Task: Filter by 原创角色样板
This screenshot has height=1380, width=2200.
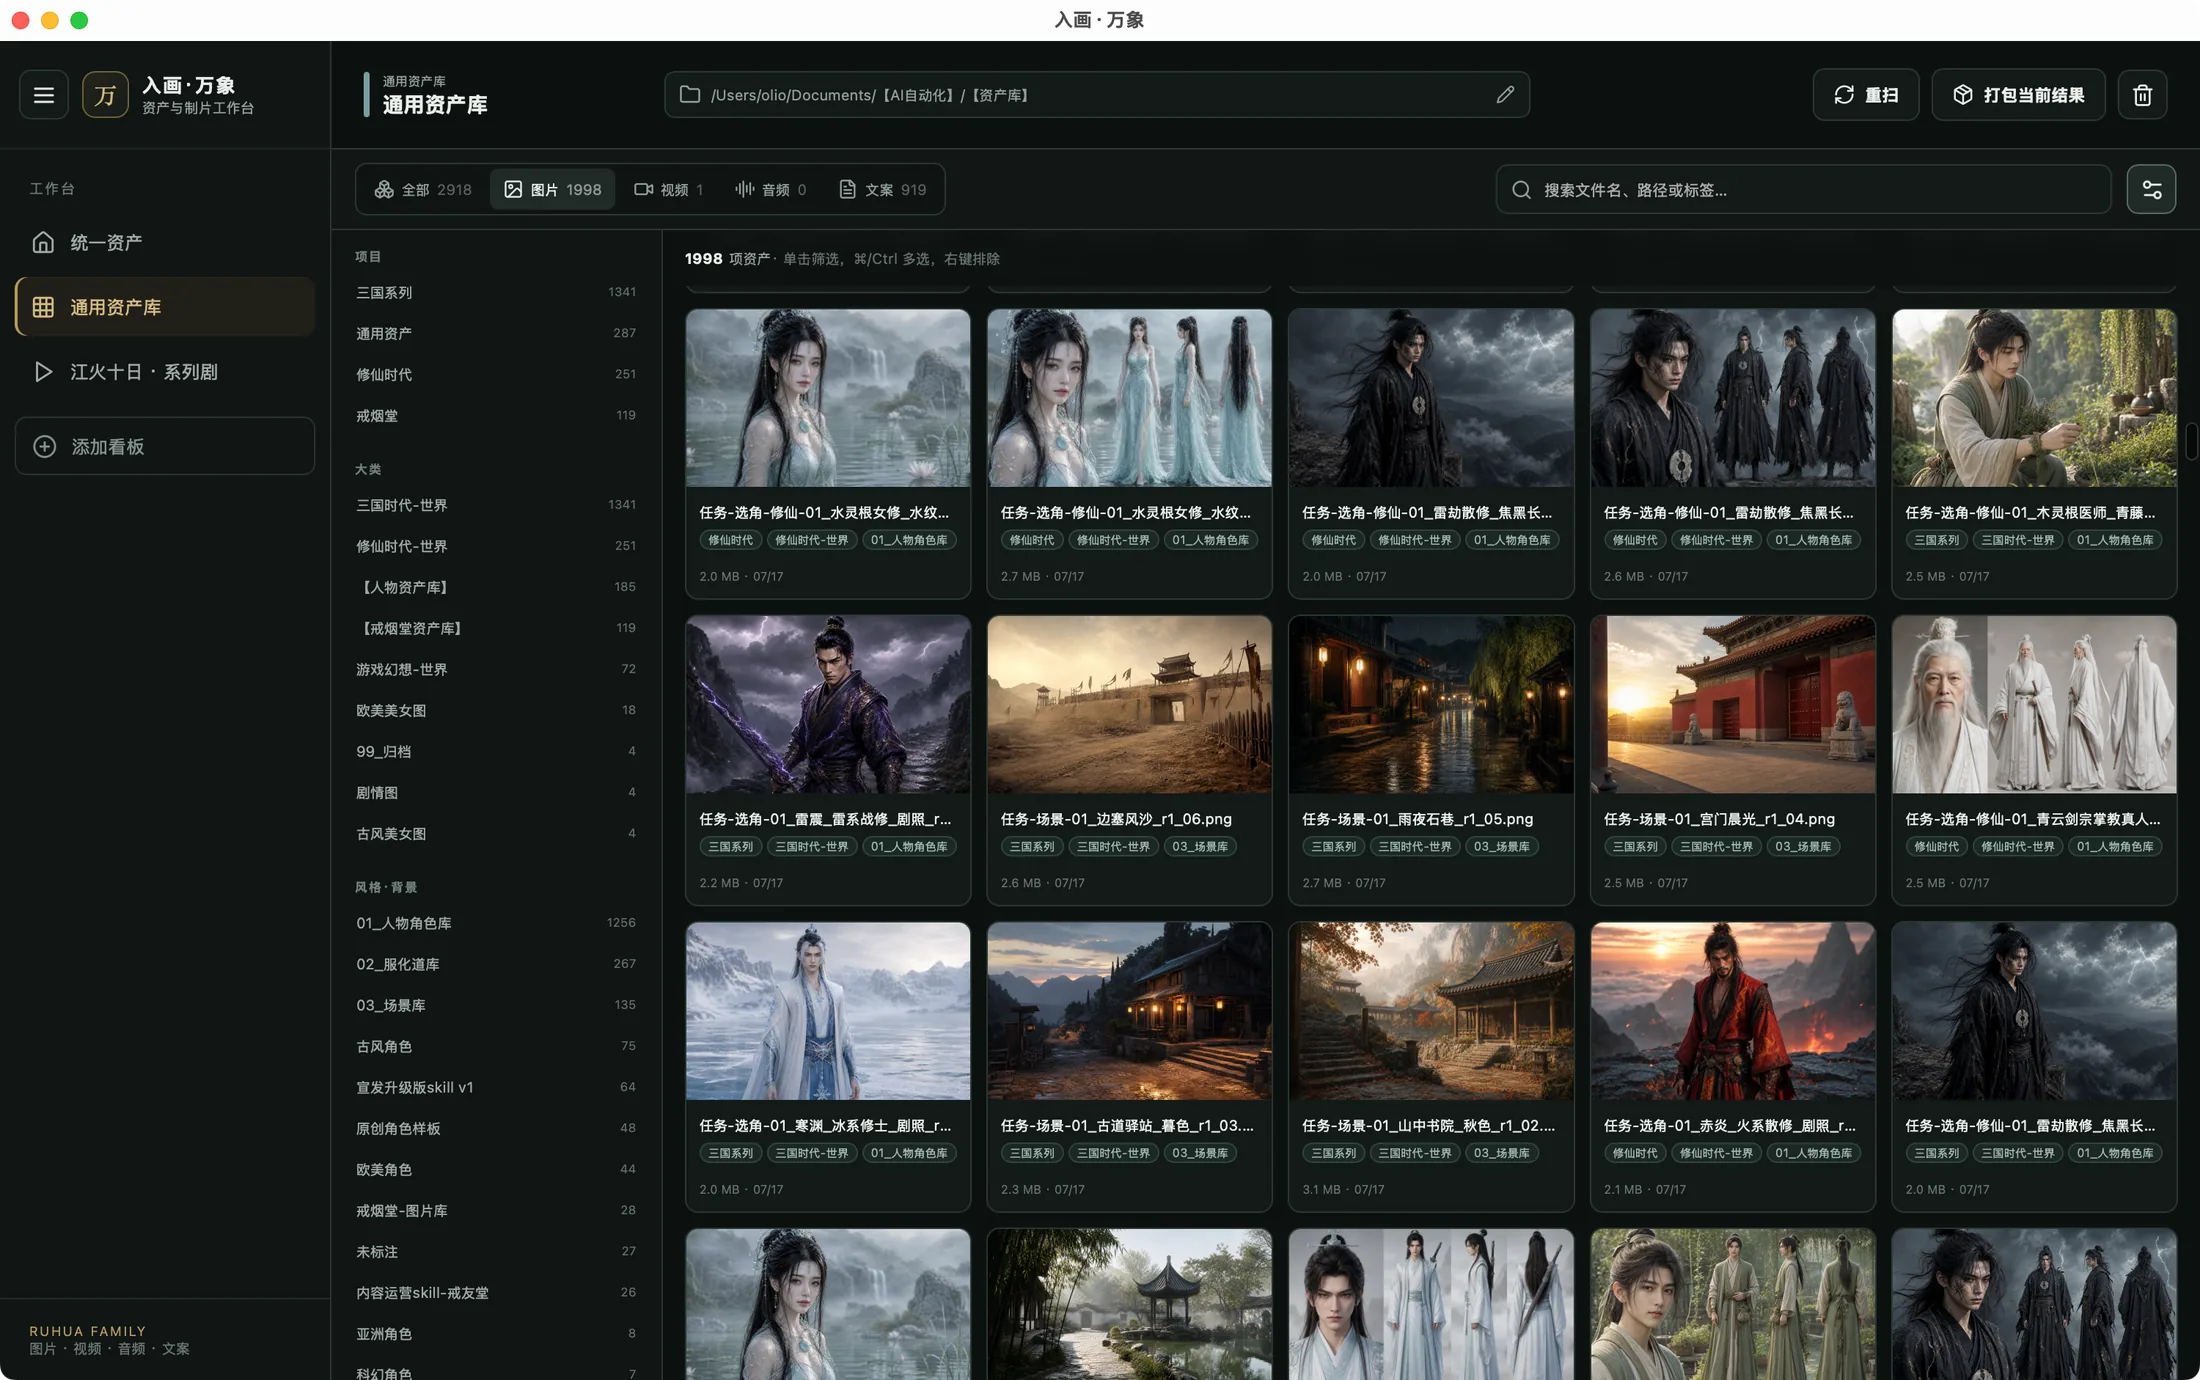Action: coord(496,1128)
